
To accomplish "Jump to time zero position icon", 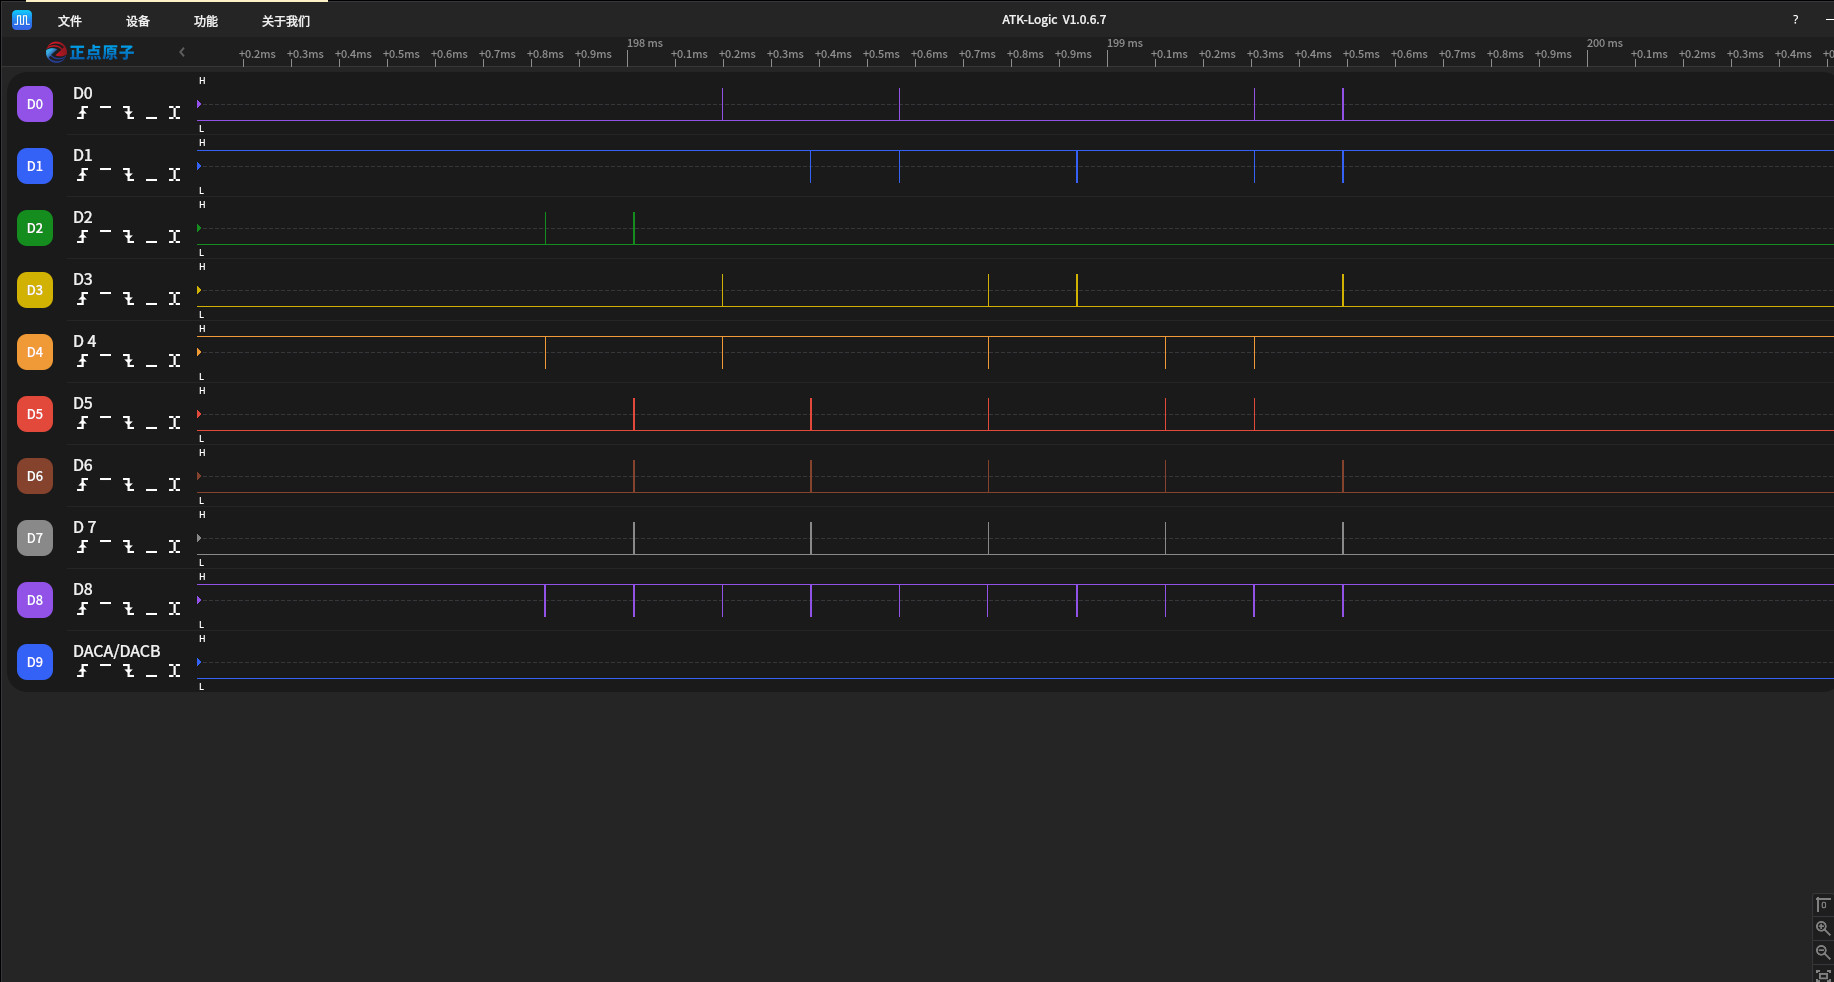I will click(1823, 904).
